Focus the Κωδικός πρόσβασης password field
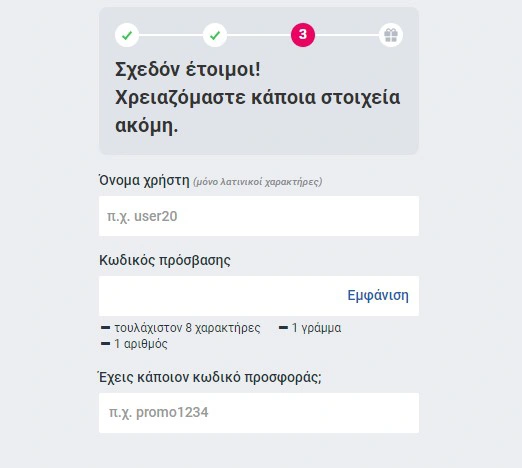The image size is (522, 468). tap(259, 296)
